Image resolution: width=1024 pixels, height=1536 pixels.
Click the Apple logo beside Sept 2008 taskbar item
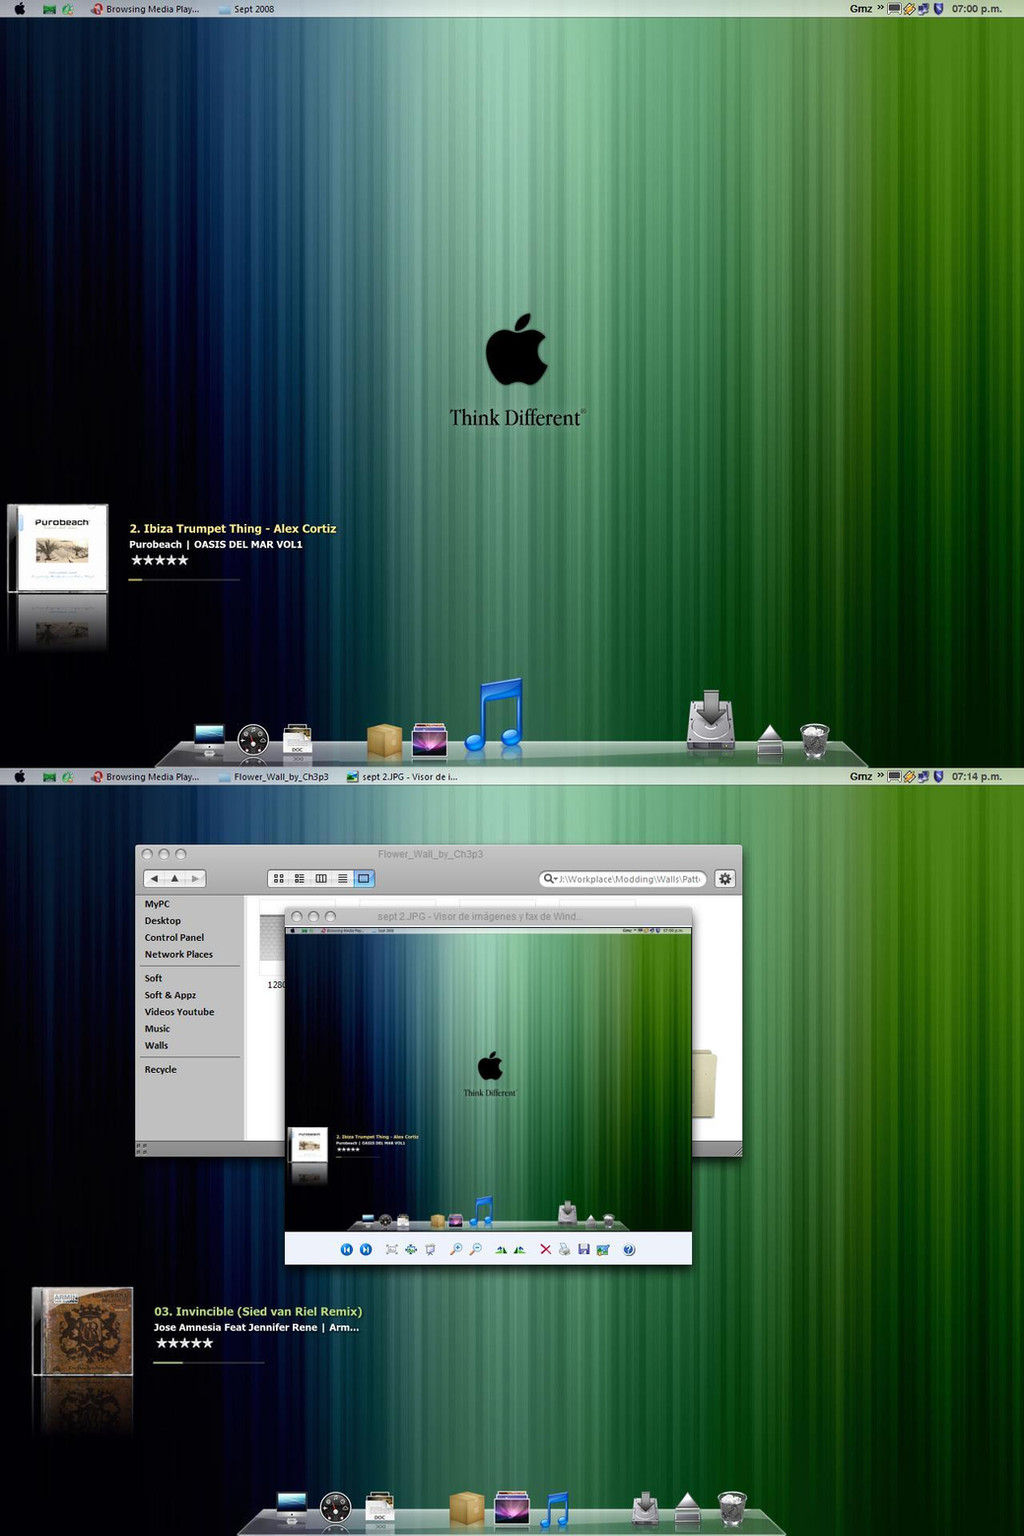click(19, 9)
